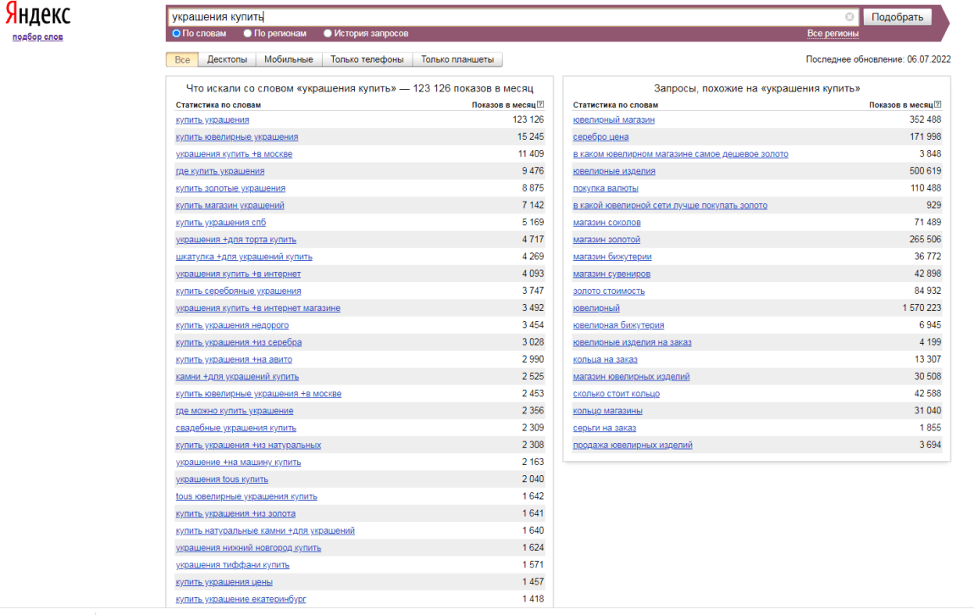974x616 pixels.
Task: Open 'магазин золотой' similar query link
Action: click(x=606, y=240)
